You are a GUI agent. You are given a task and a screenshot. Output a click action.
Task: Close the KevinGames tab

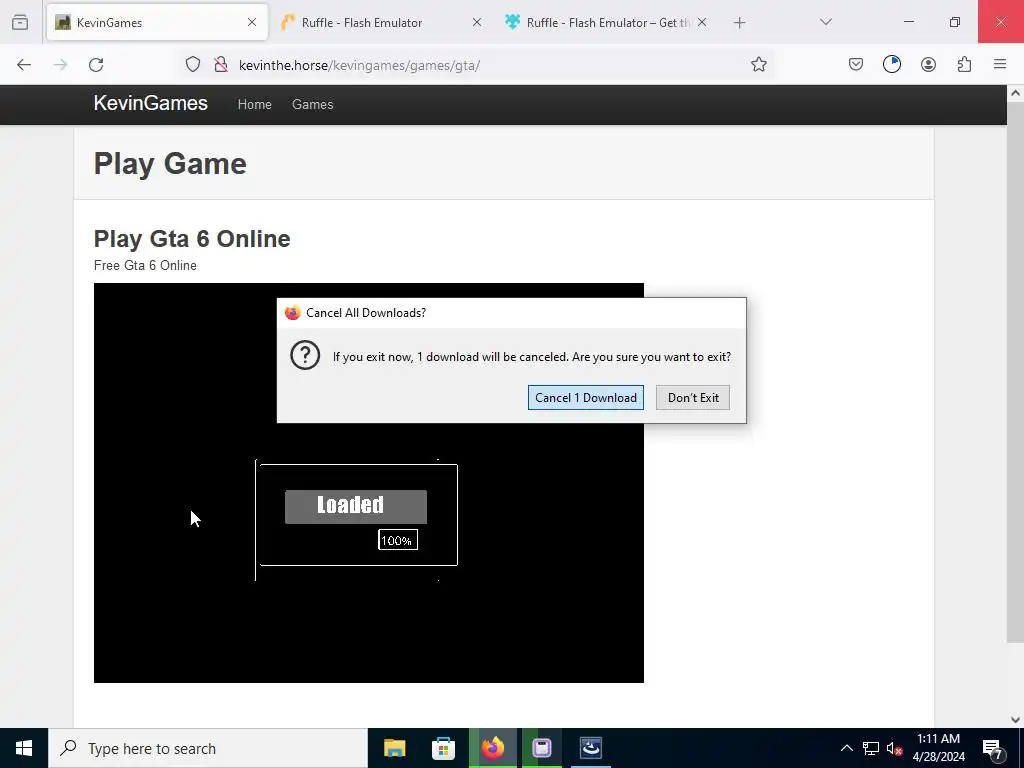[x=252, y=22]
